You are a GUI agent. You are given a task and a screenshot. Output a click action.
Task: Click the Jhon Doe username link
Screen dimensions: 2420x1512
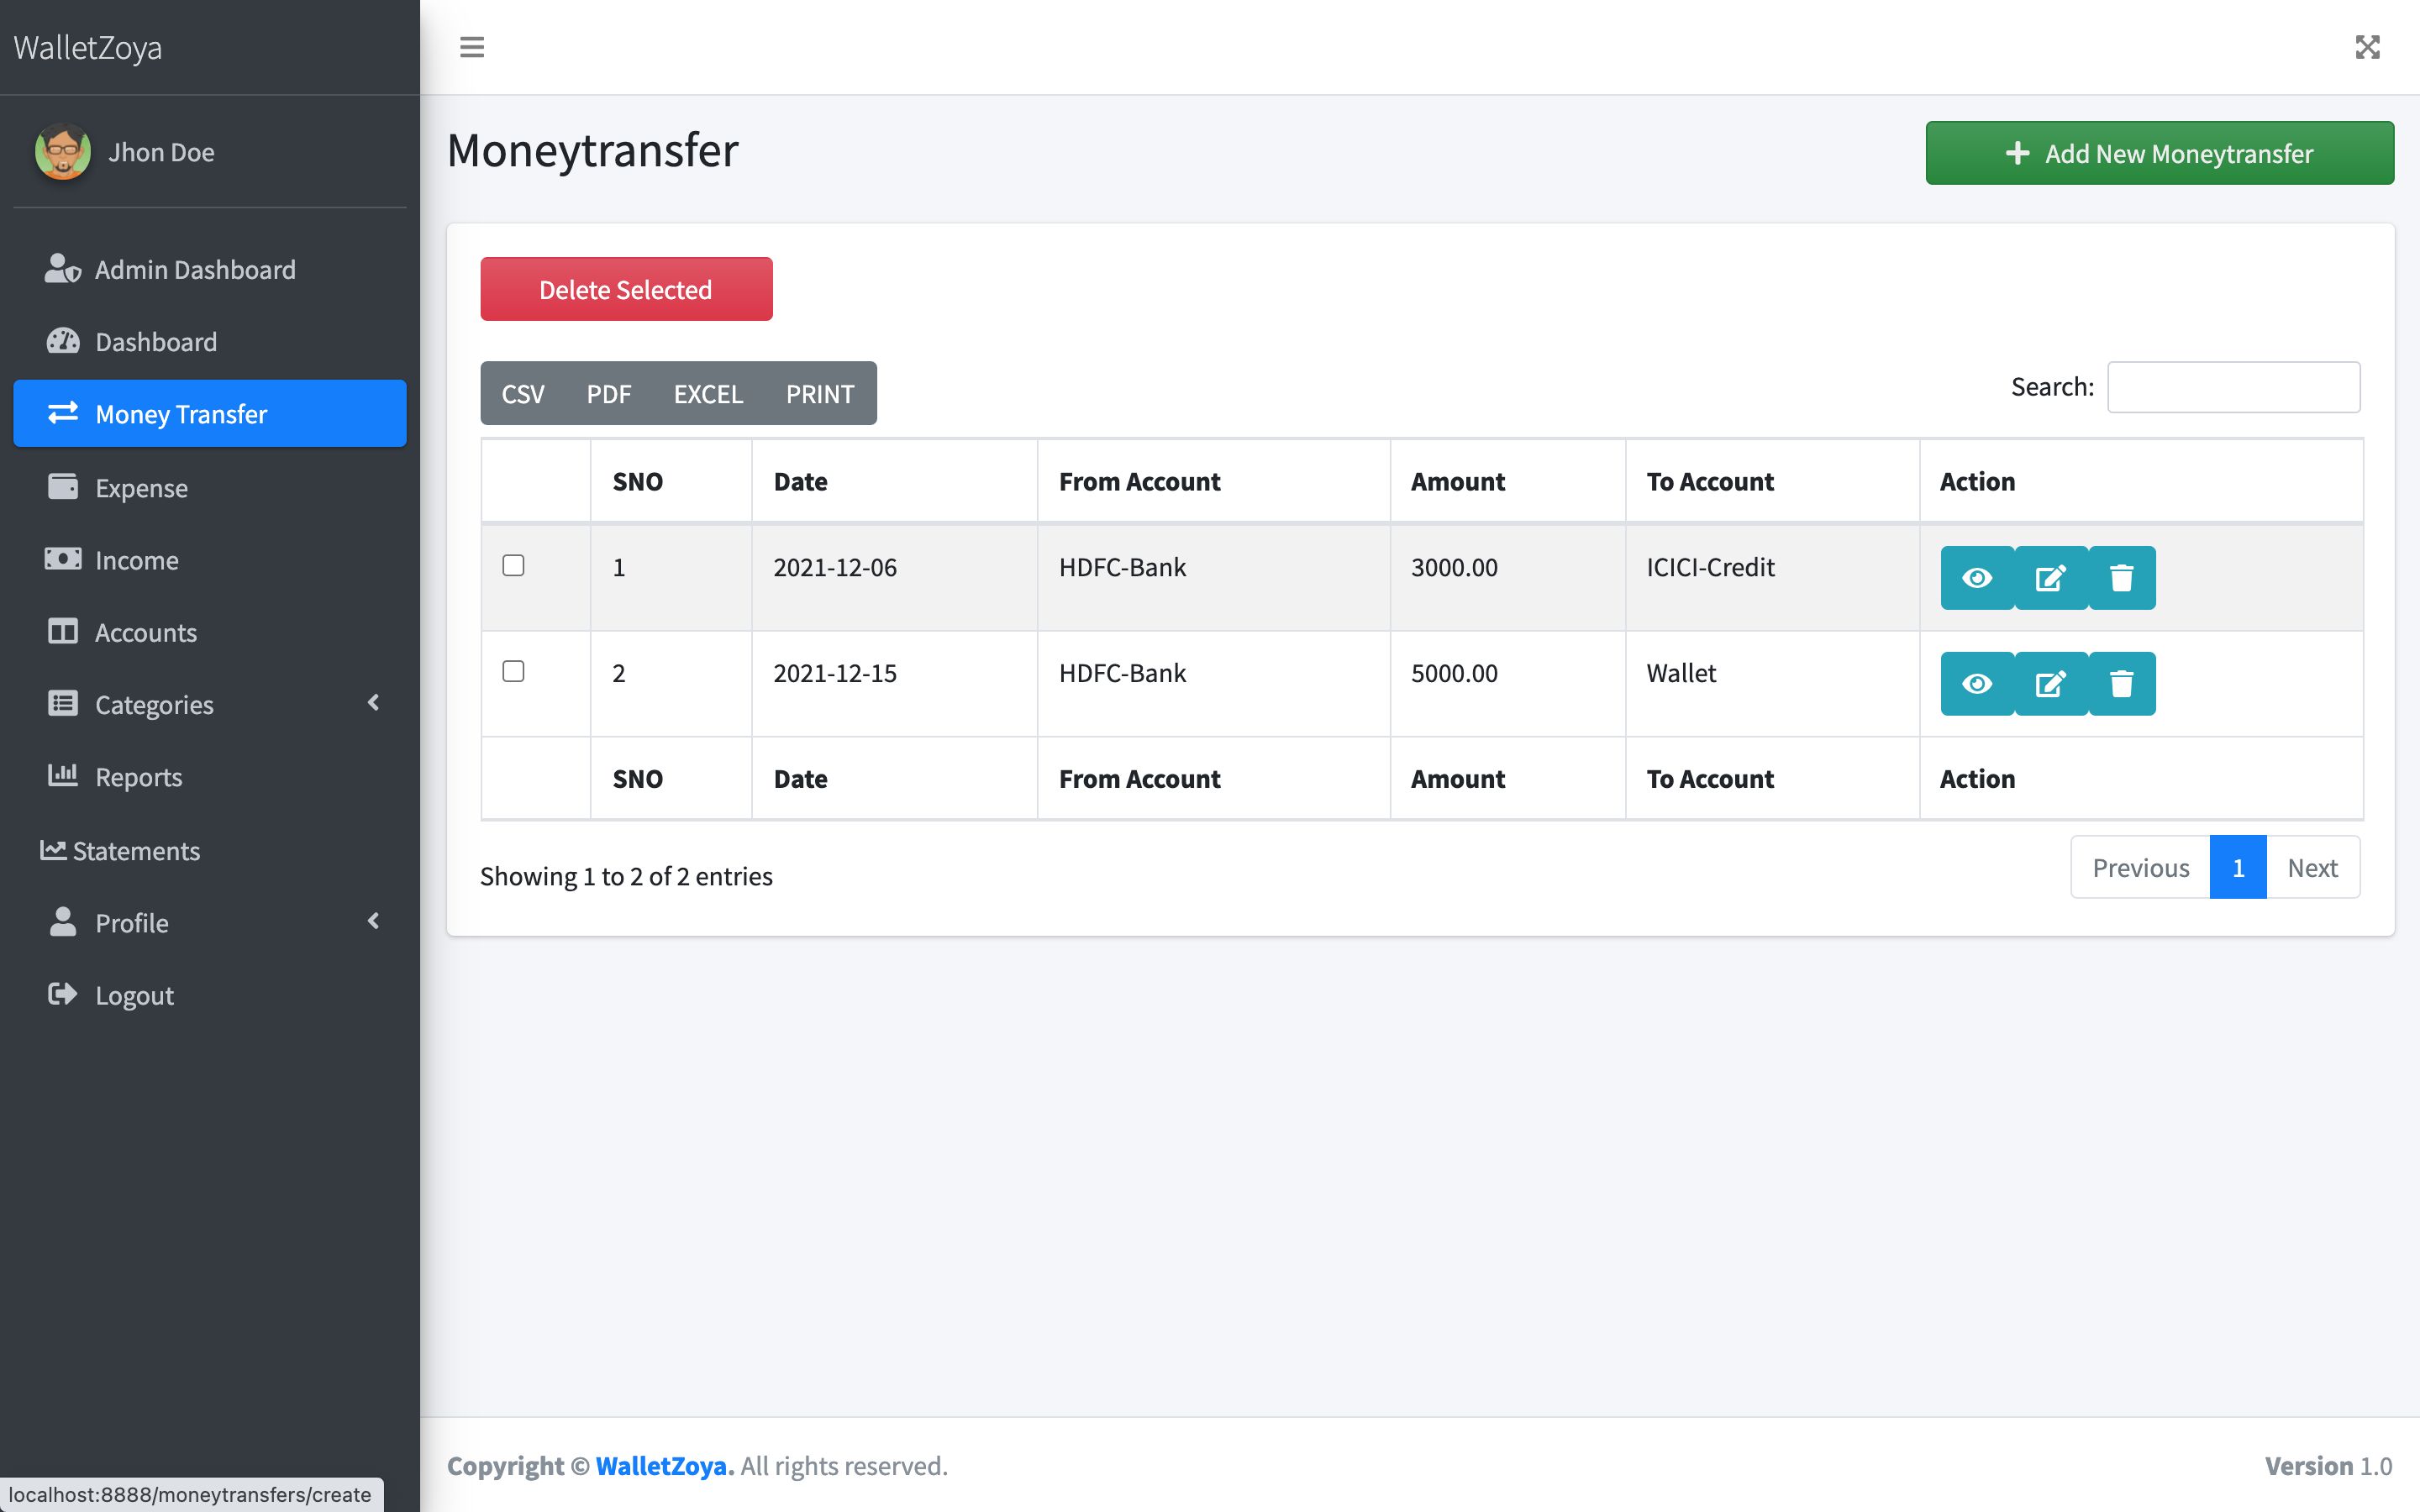click(161, 152)
